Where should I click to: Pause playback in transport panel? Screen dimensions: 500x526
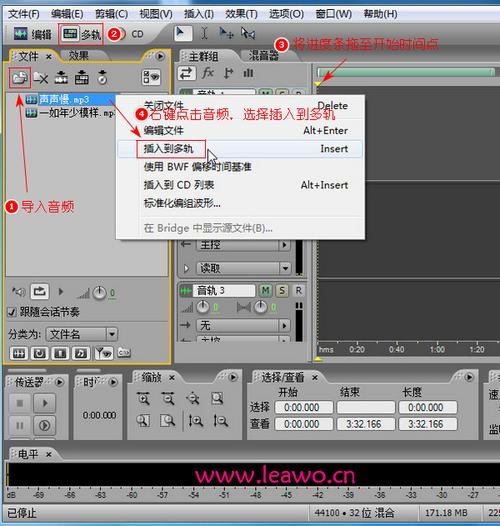pyautogui.click(x=20, y=425)
